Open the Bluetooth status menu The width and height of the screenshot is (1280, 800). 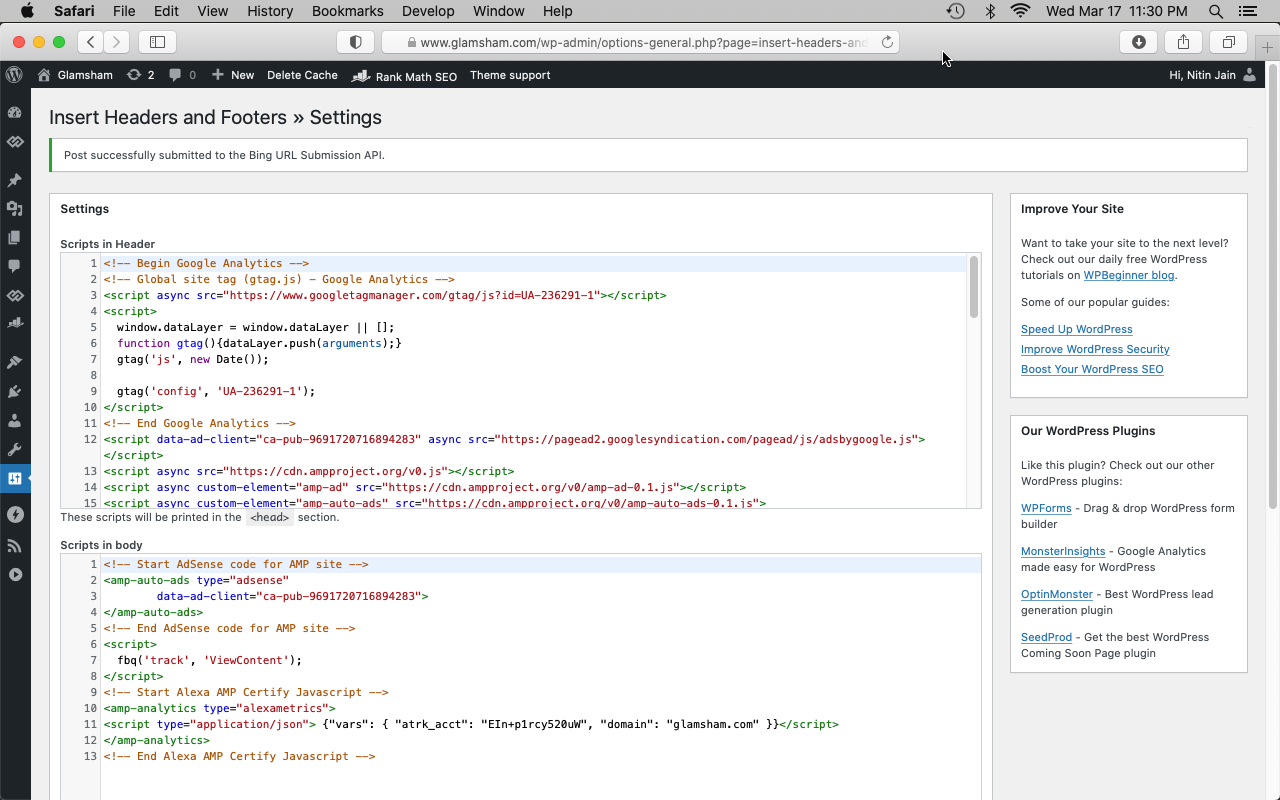(990, 11)
